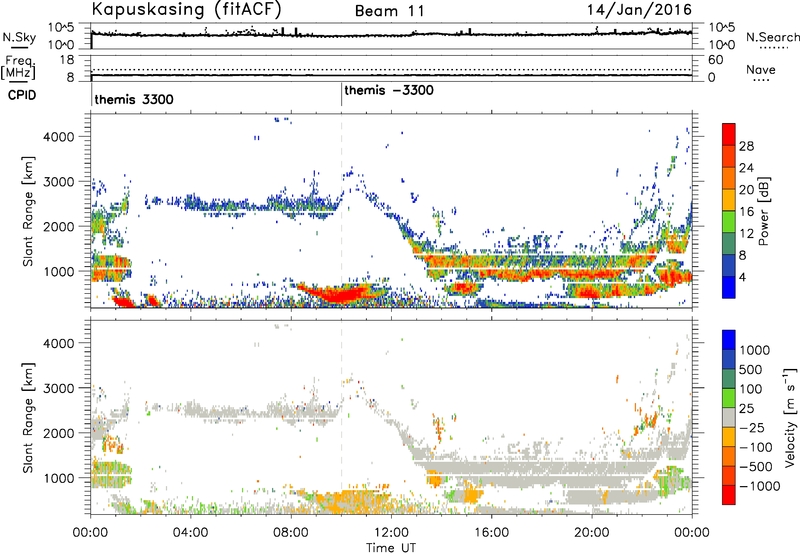Click the velocity panel 'Slant Range [km]' label

28,417
